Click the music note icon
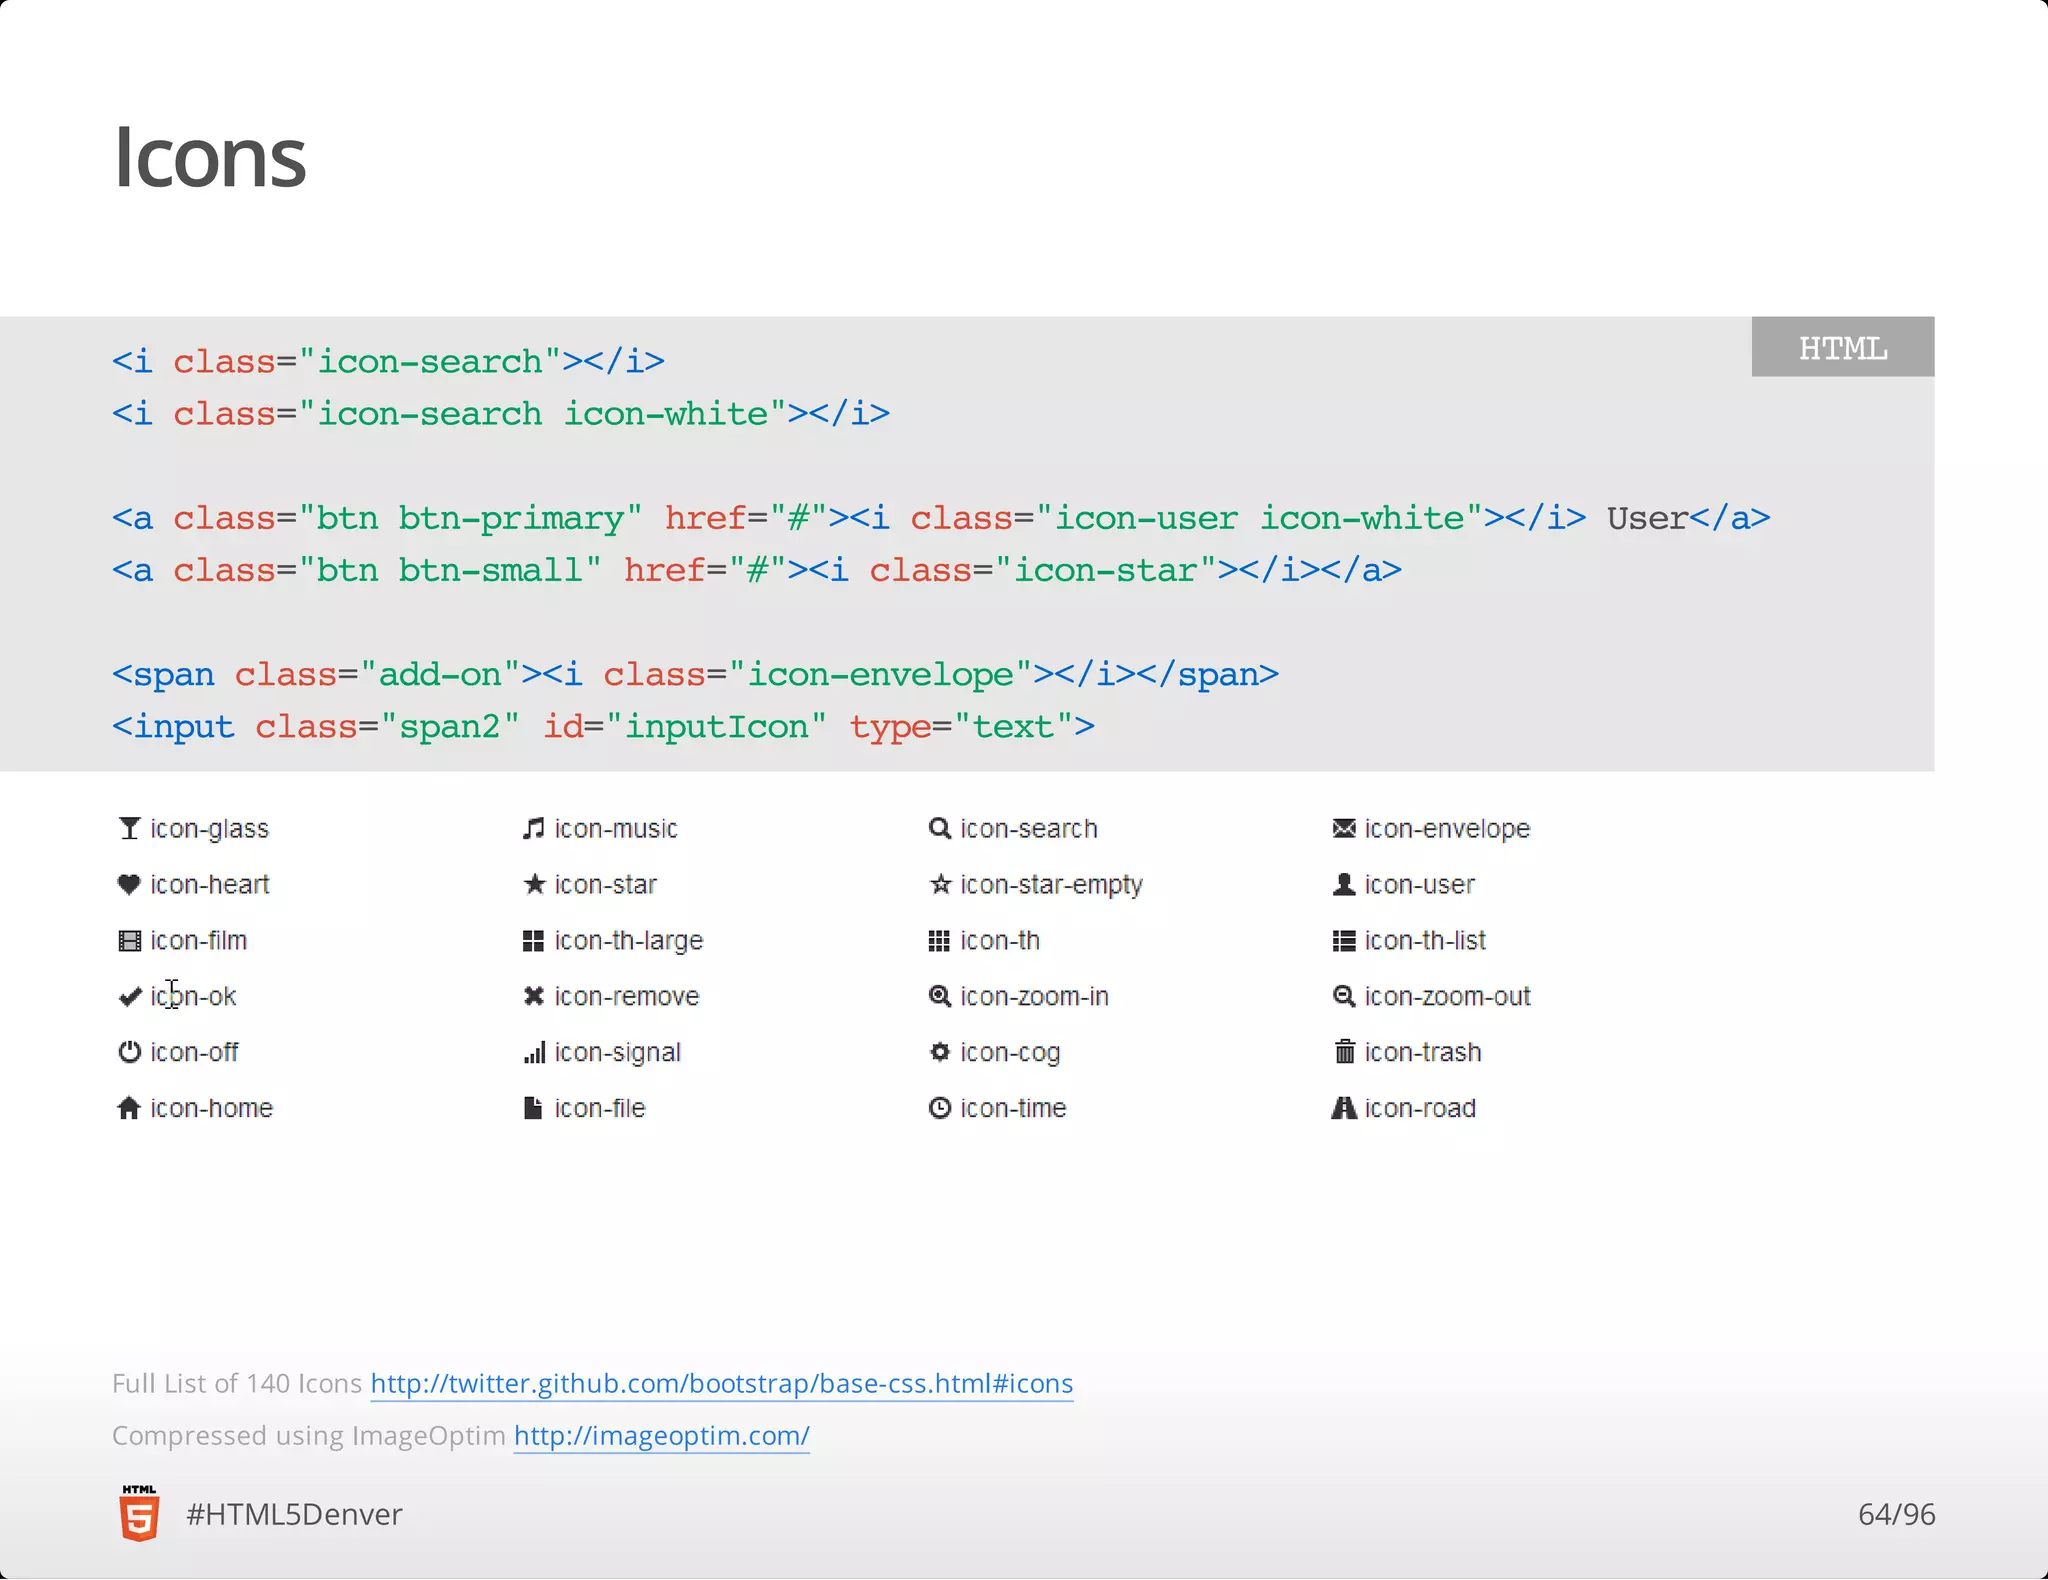The height and width of the screenshot is (1580, 2048). (x=534, y=829)
